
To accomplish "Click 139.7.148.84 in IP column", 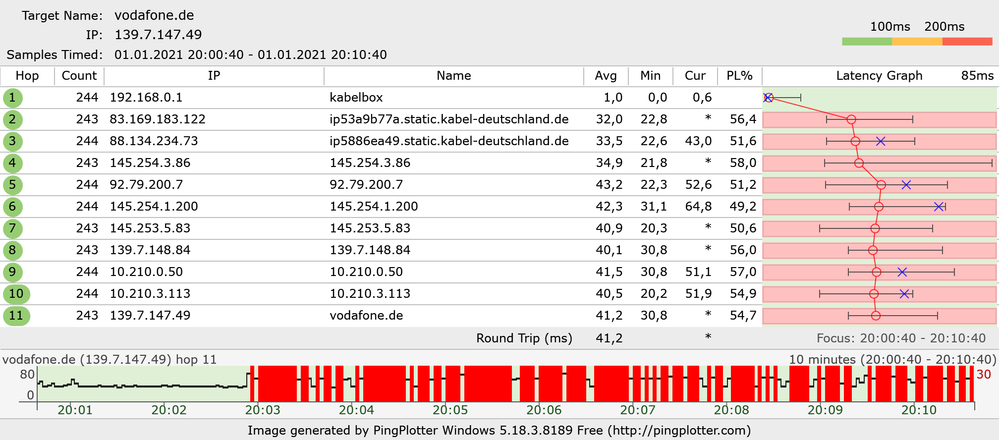I will pos(150,250).
